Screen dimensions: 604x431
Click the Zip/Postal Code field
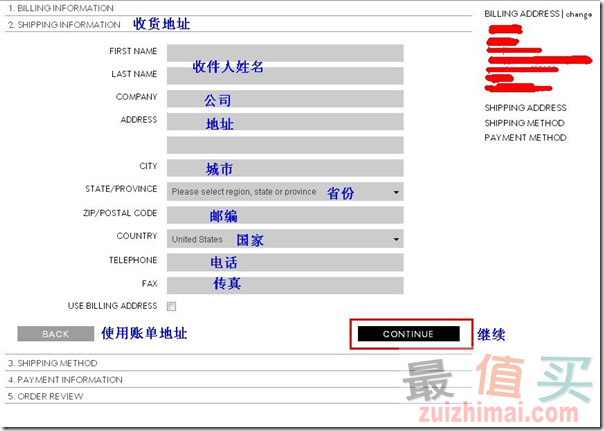point(285,215)
